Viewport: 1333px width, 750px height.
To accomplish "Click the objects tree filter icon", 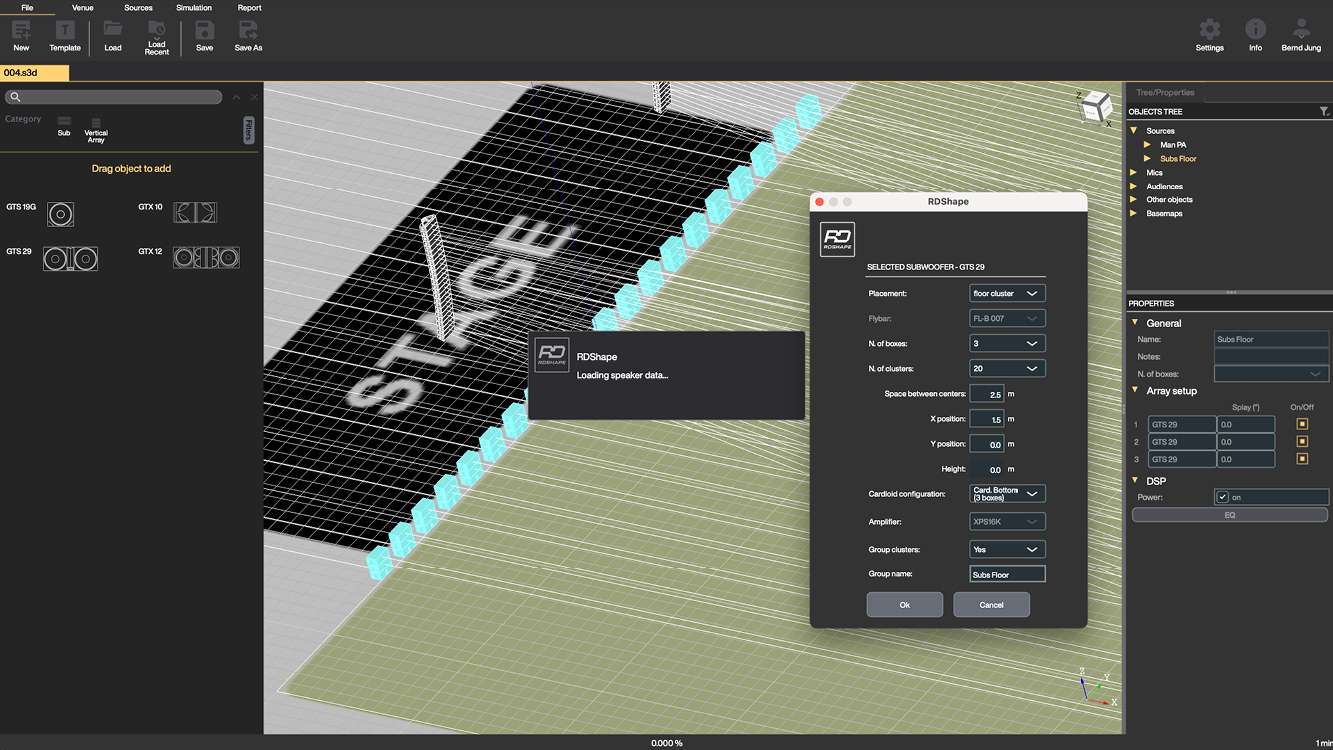I will click(x=1324, y=112).
